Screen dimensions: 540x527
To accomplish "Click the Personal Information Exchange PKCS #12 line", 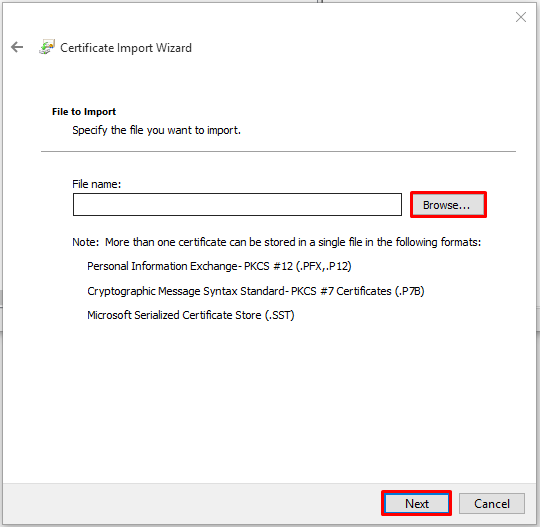I will [219, 266].
